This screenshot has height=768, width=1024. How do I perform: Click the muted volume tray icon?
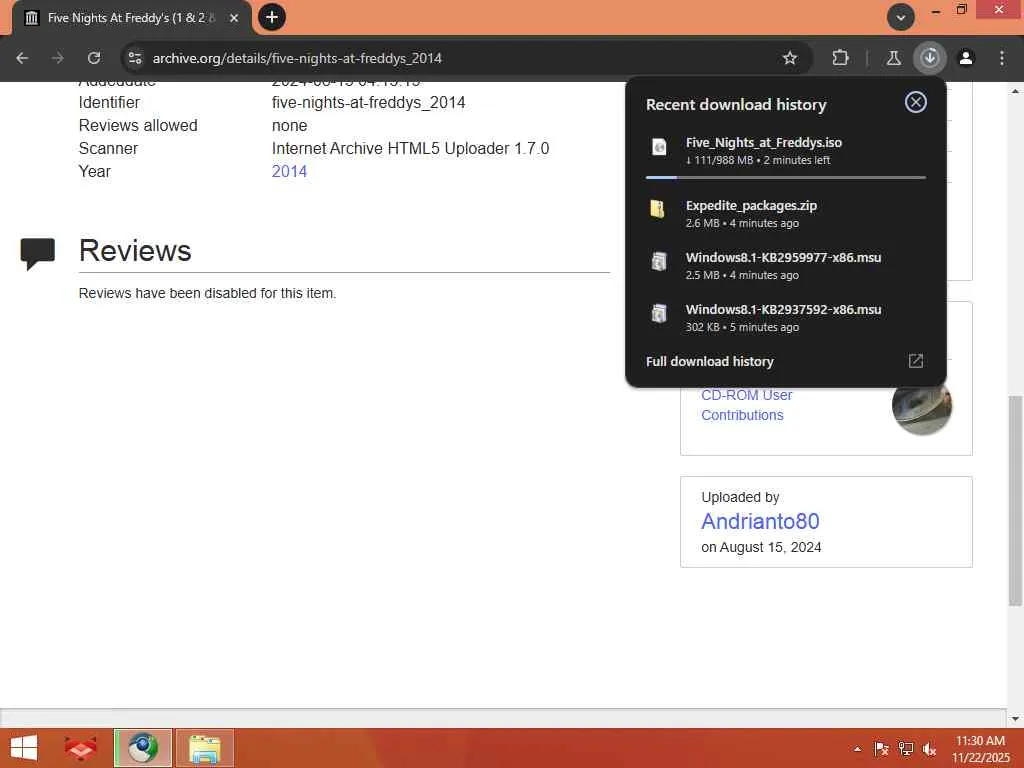(x=929, y=749)
